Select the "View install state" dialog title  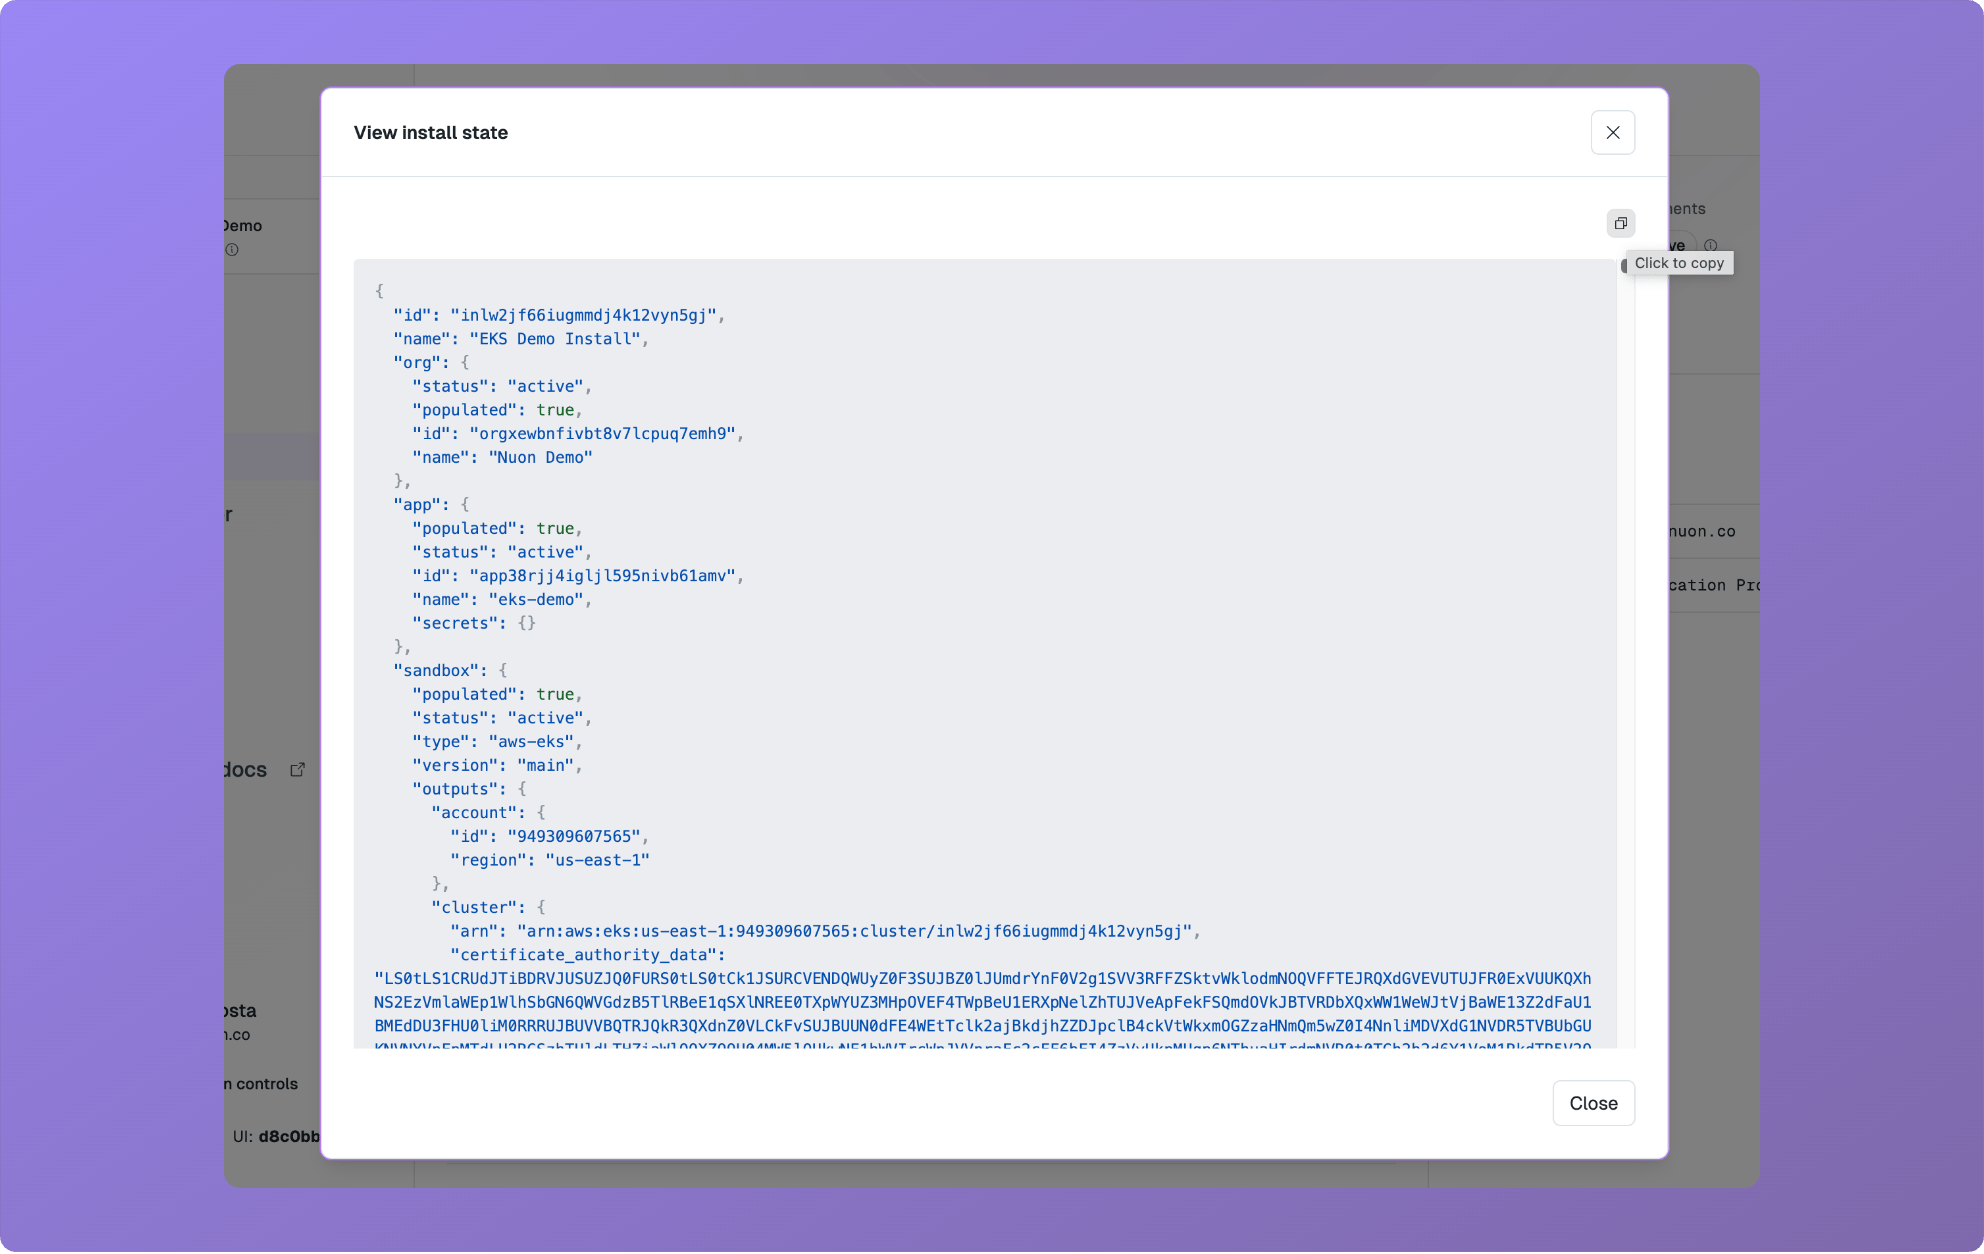click(430, 133)
